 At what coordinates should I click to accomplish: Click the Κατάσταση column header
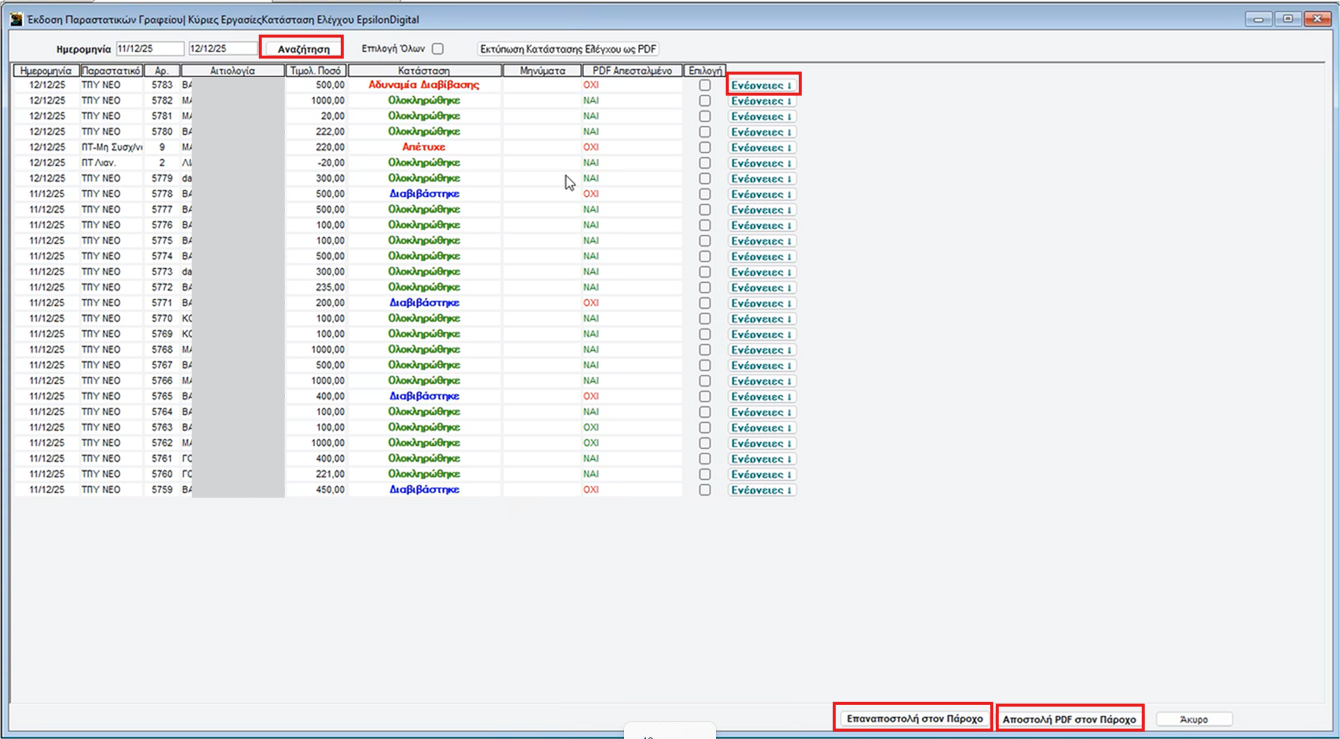pyautogui.click(x=424, y=71)
